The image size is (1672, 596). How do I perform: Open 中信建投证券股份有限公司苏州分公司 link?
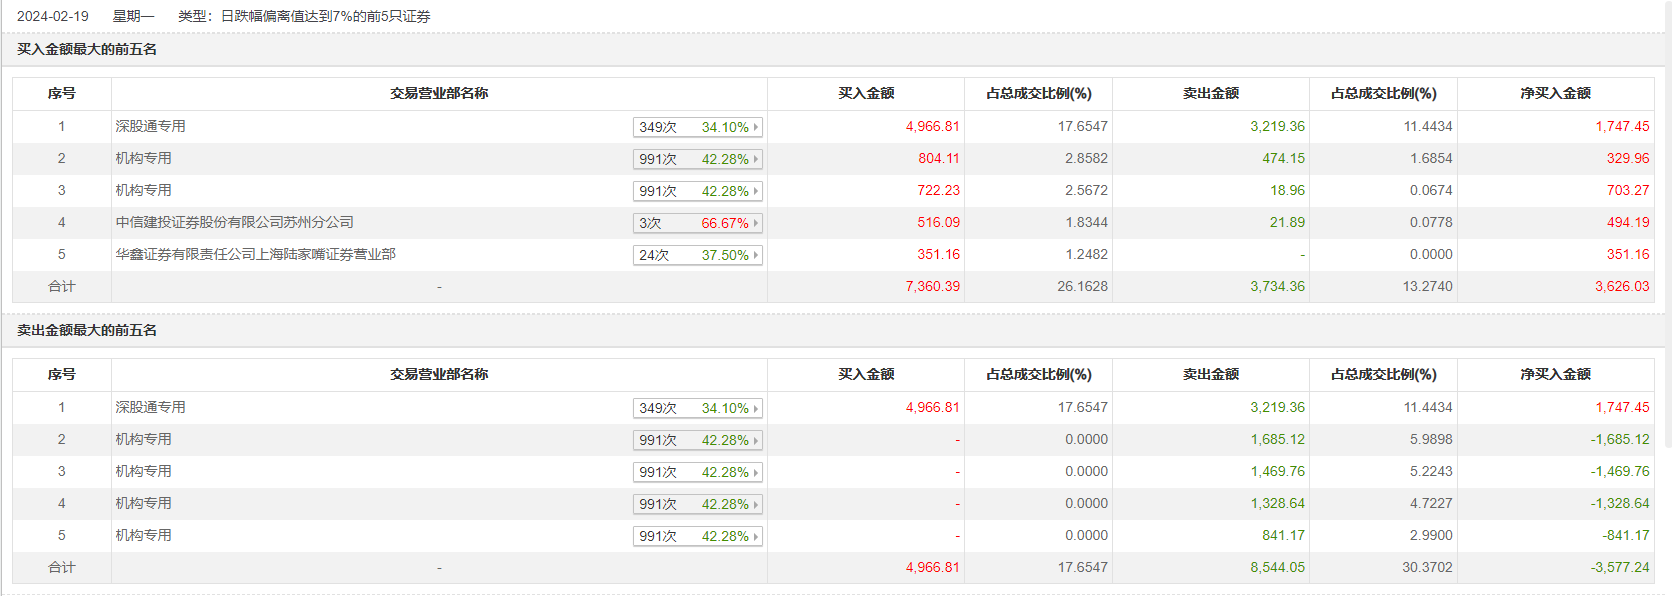coord(234,222)
